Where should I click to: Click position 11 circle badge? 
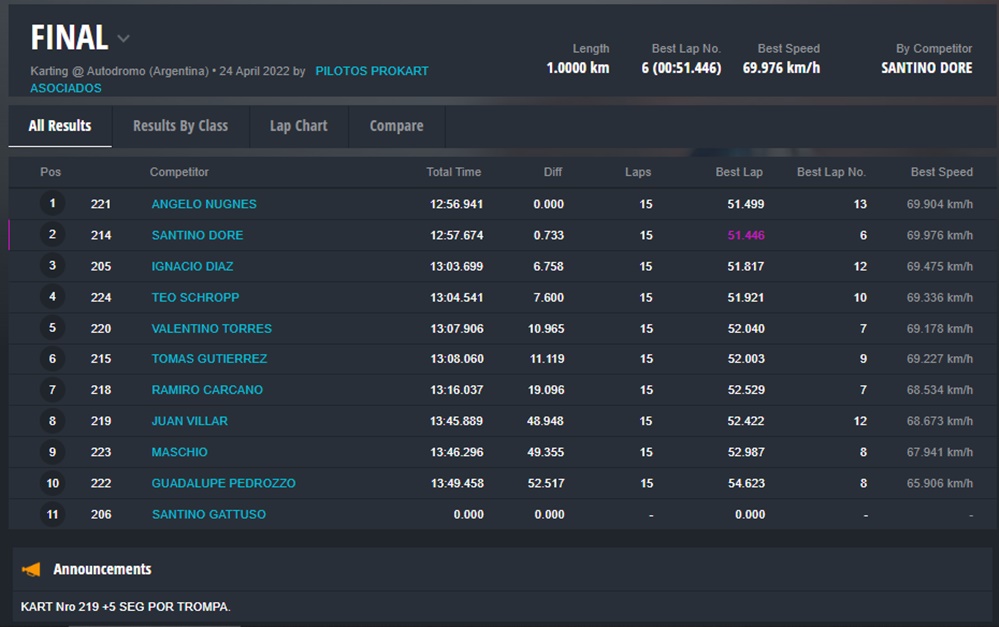pyautogui.click(x=52, y=514)
